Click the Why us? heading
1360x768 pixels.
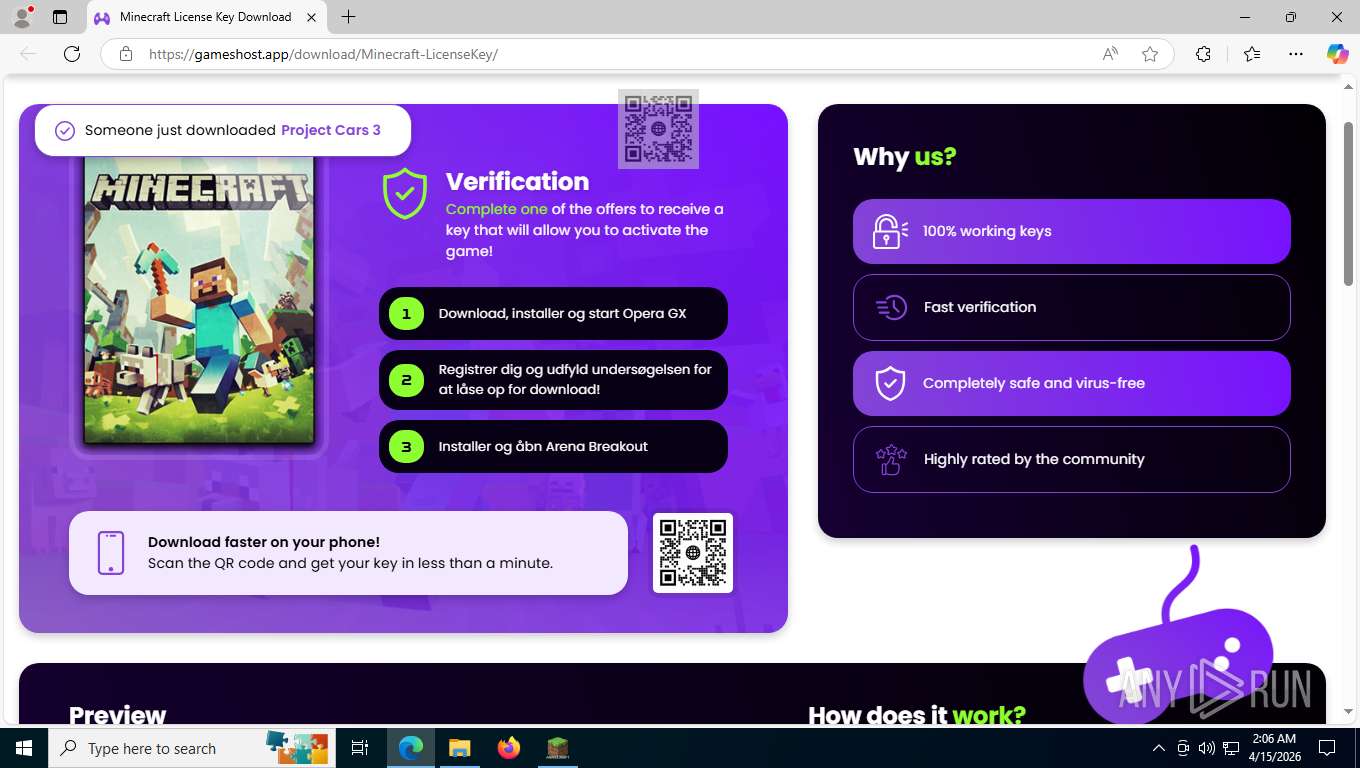(905, 157)
